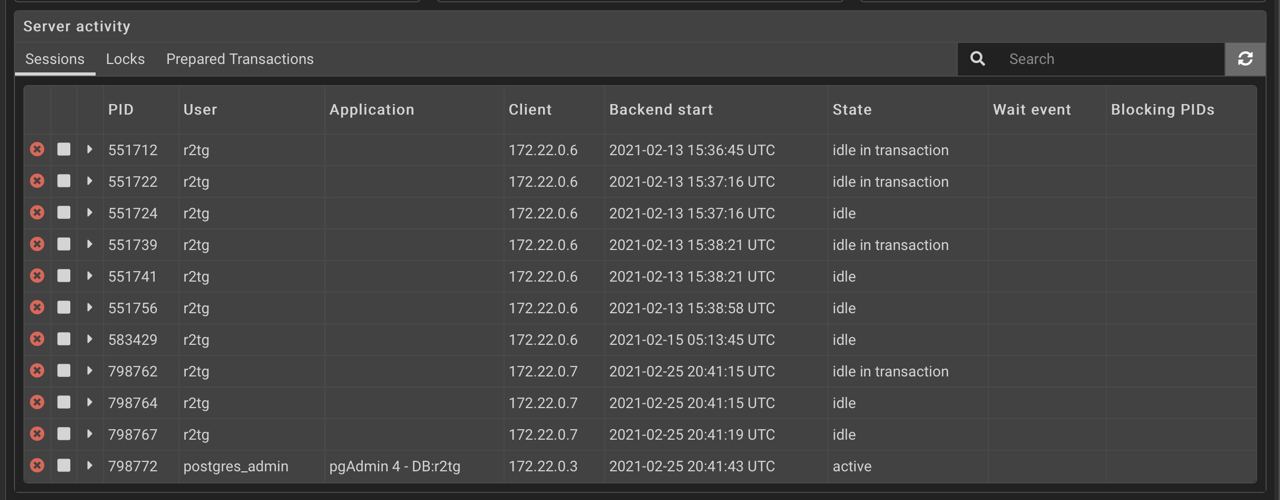Sort by State column header

tap(852, 110)
